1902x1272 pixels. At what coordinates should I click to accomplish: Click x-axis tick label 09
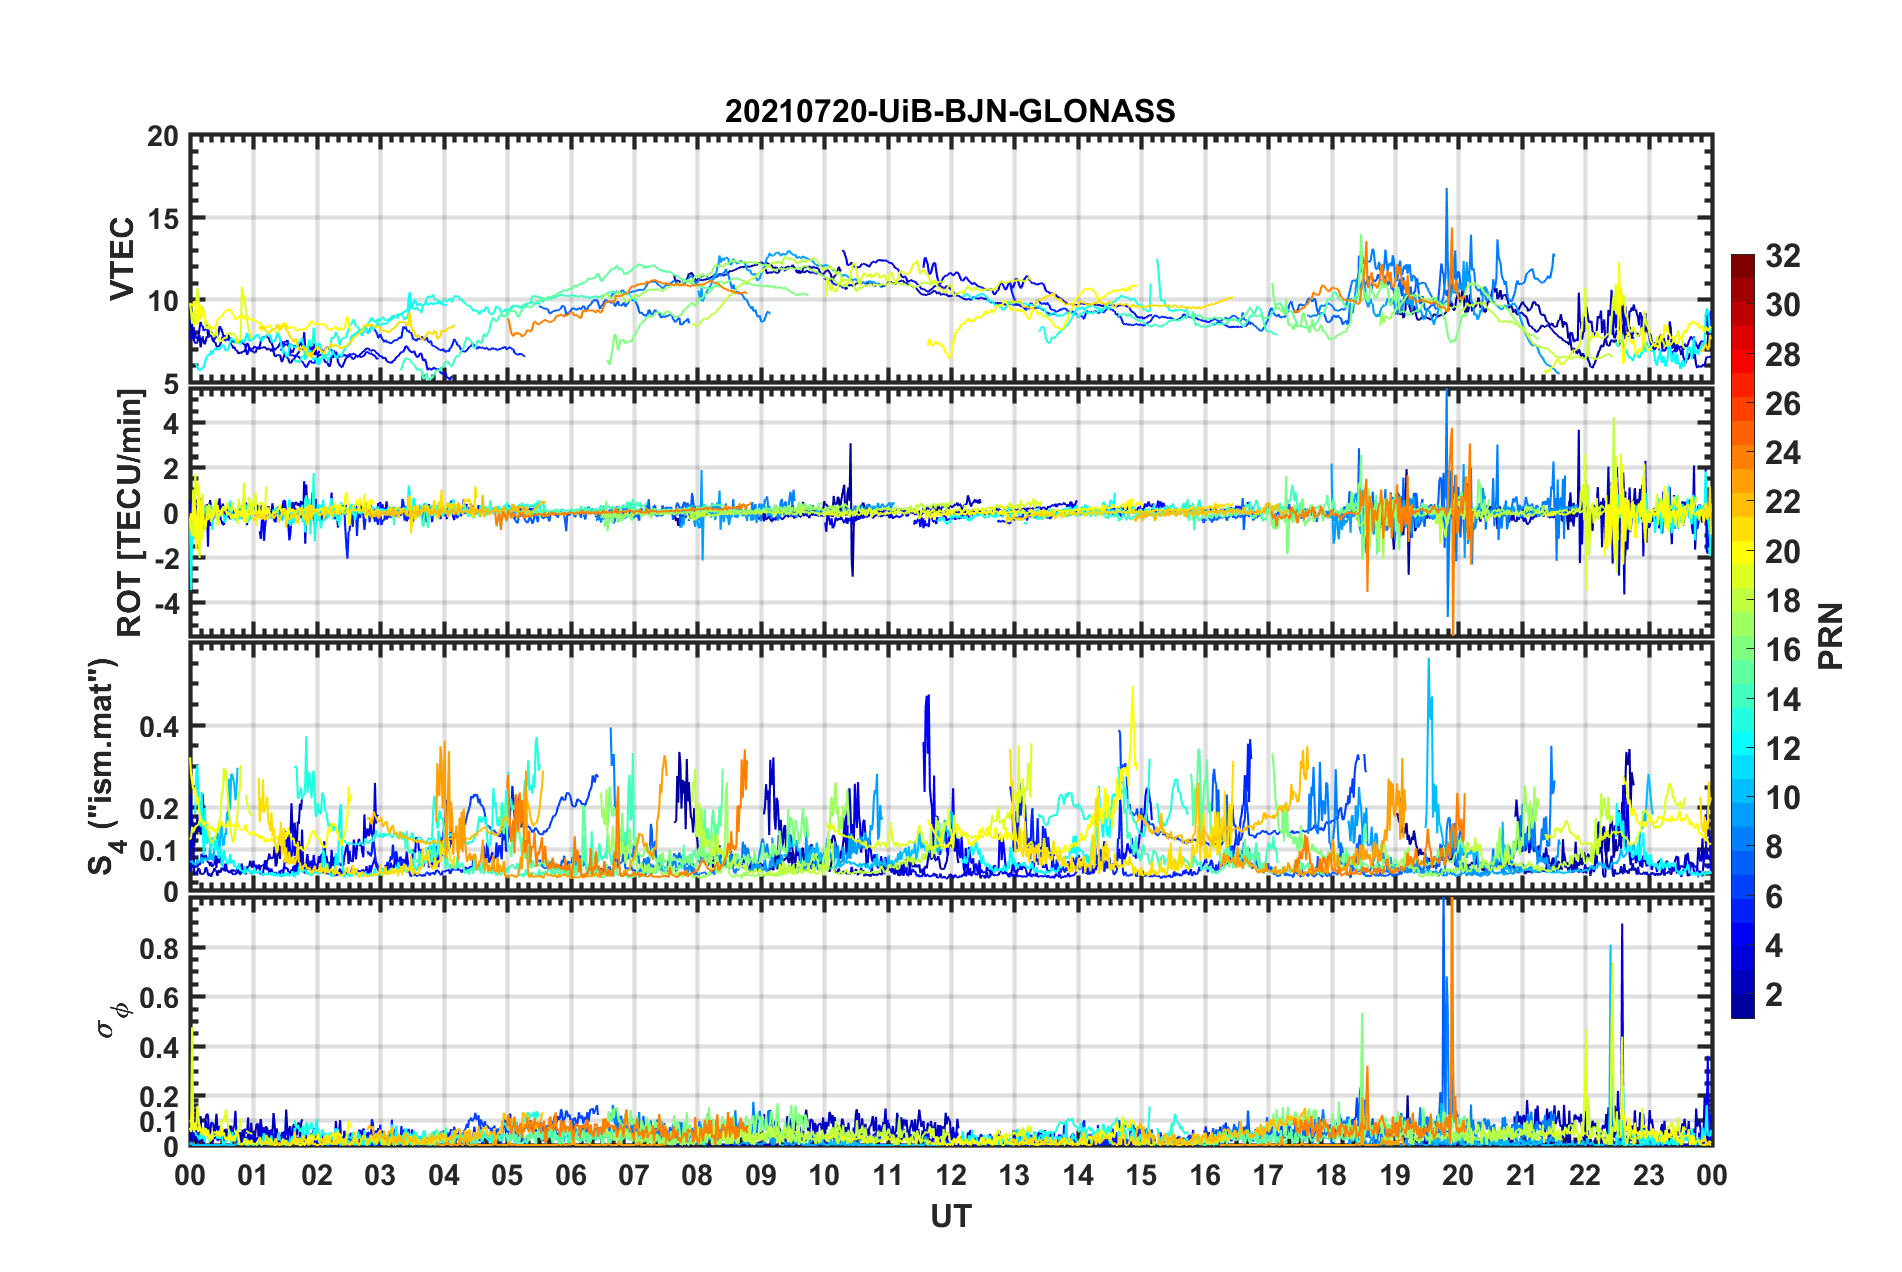coord(761,1175)
